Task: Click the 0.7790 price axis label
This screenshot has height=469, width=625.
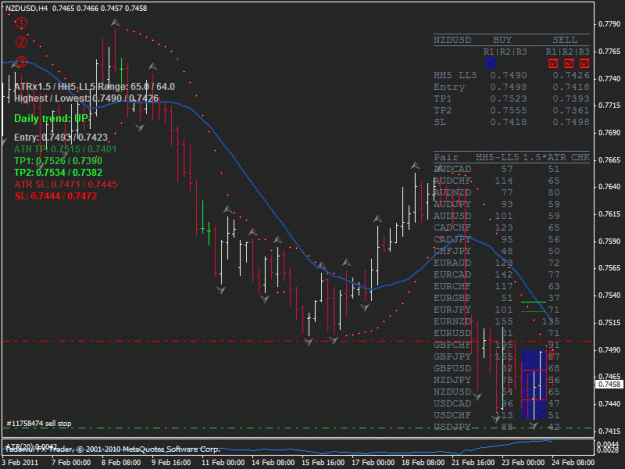Action: coord(609,24)
